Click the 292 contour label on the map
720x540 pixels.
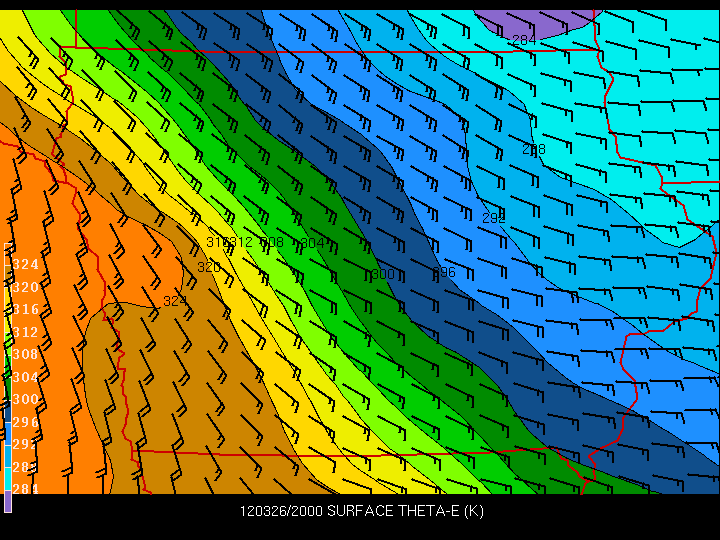point(494,218)
